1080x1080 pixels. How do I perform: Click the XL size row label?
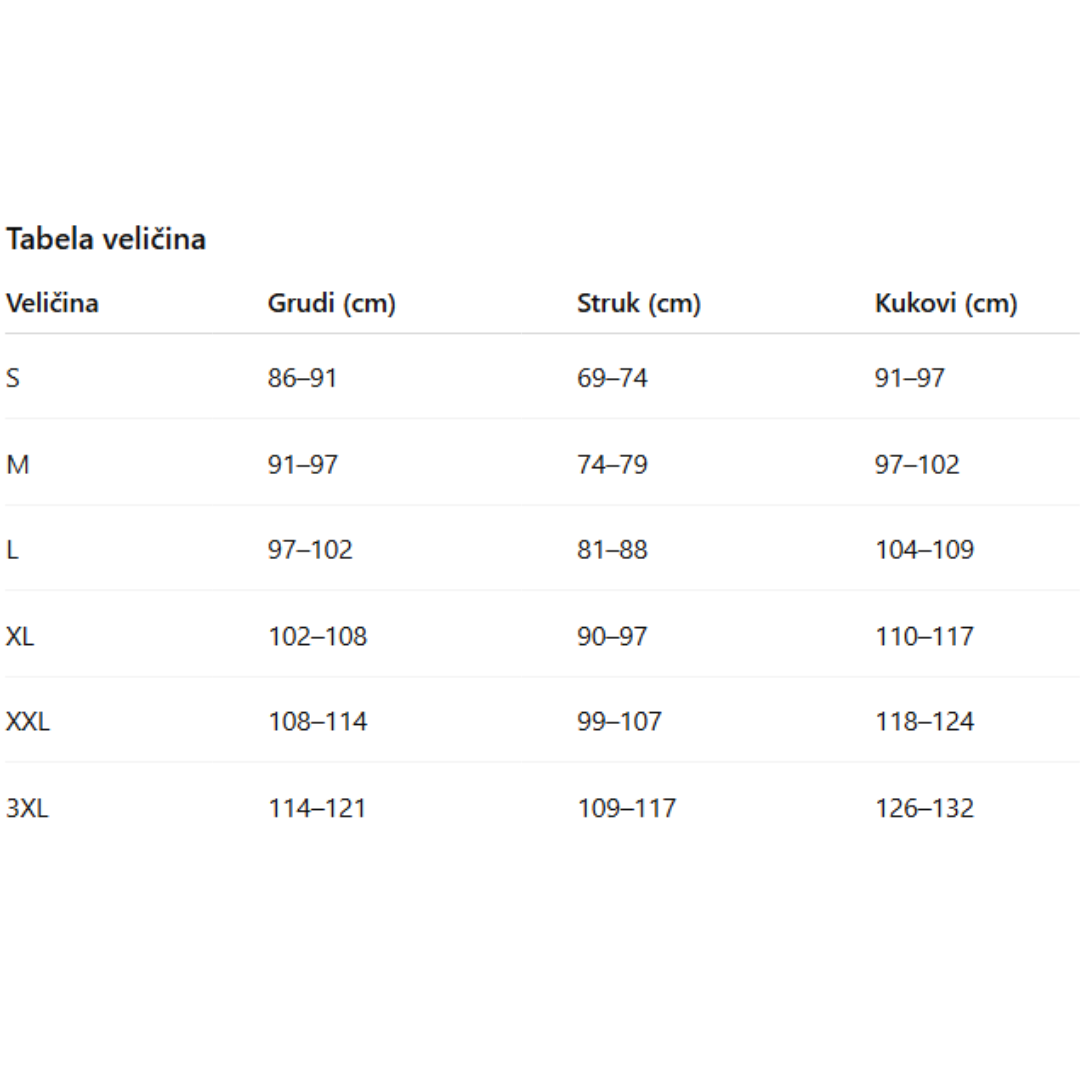tap(20, 636)
